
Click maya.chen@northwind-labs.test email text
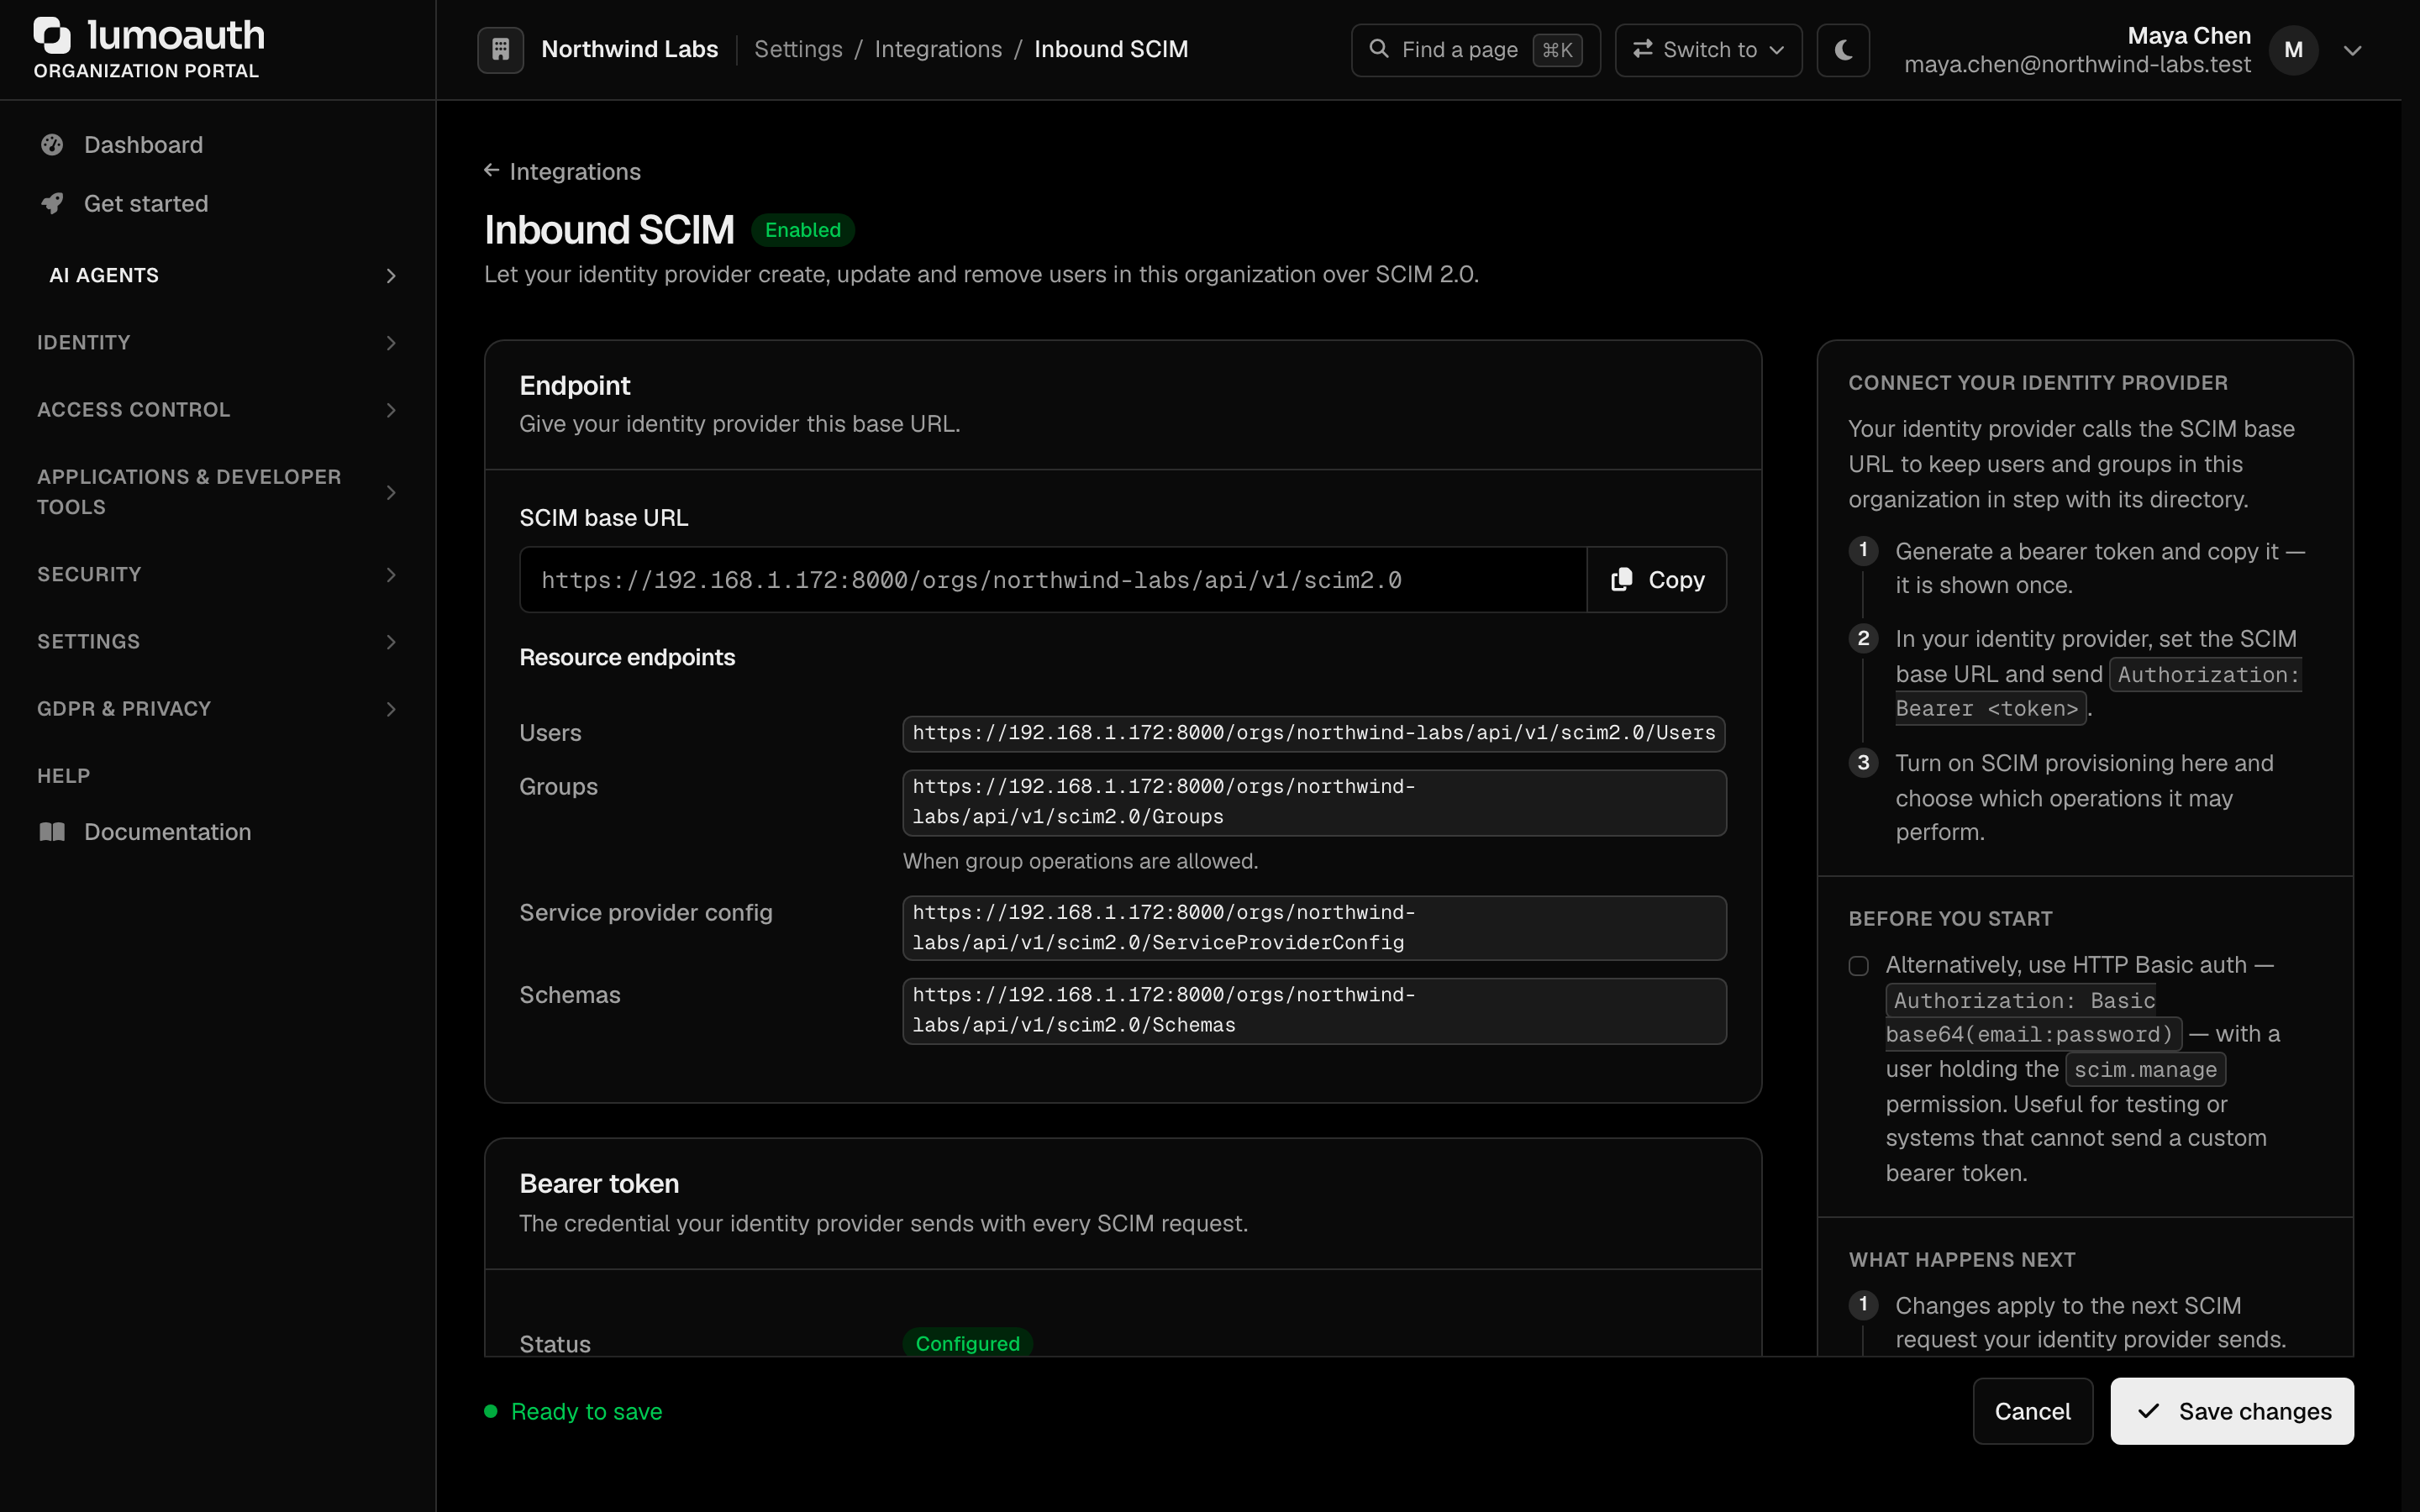[x=2077, y=65]
